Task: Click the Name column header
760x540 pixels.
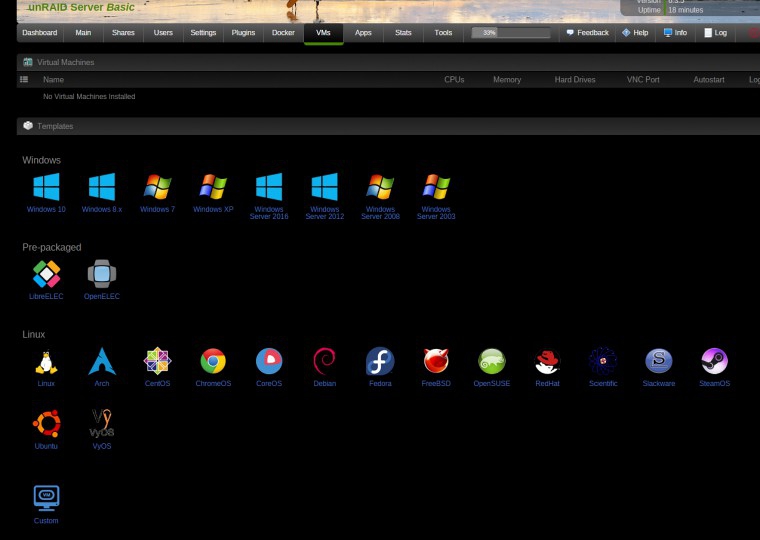Action: click(53, 79)
